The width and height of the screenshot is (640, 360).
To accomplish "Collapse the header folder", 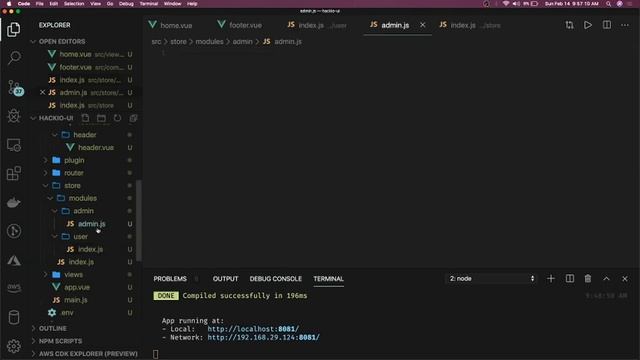I will 55,135.
